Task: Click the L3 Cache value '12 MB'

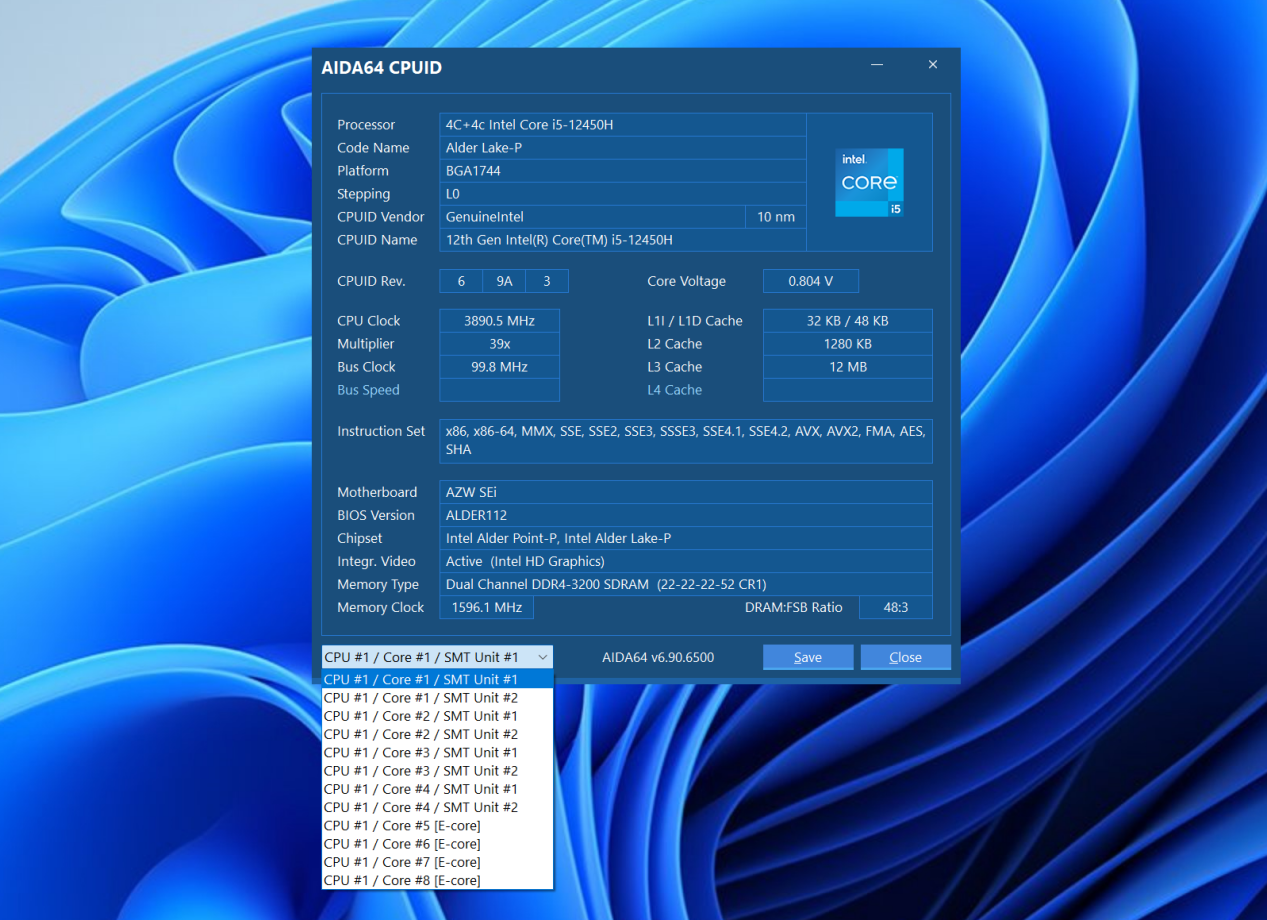Action: click(848, 367)
